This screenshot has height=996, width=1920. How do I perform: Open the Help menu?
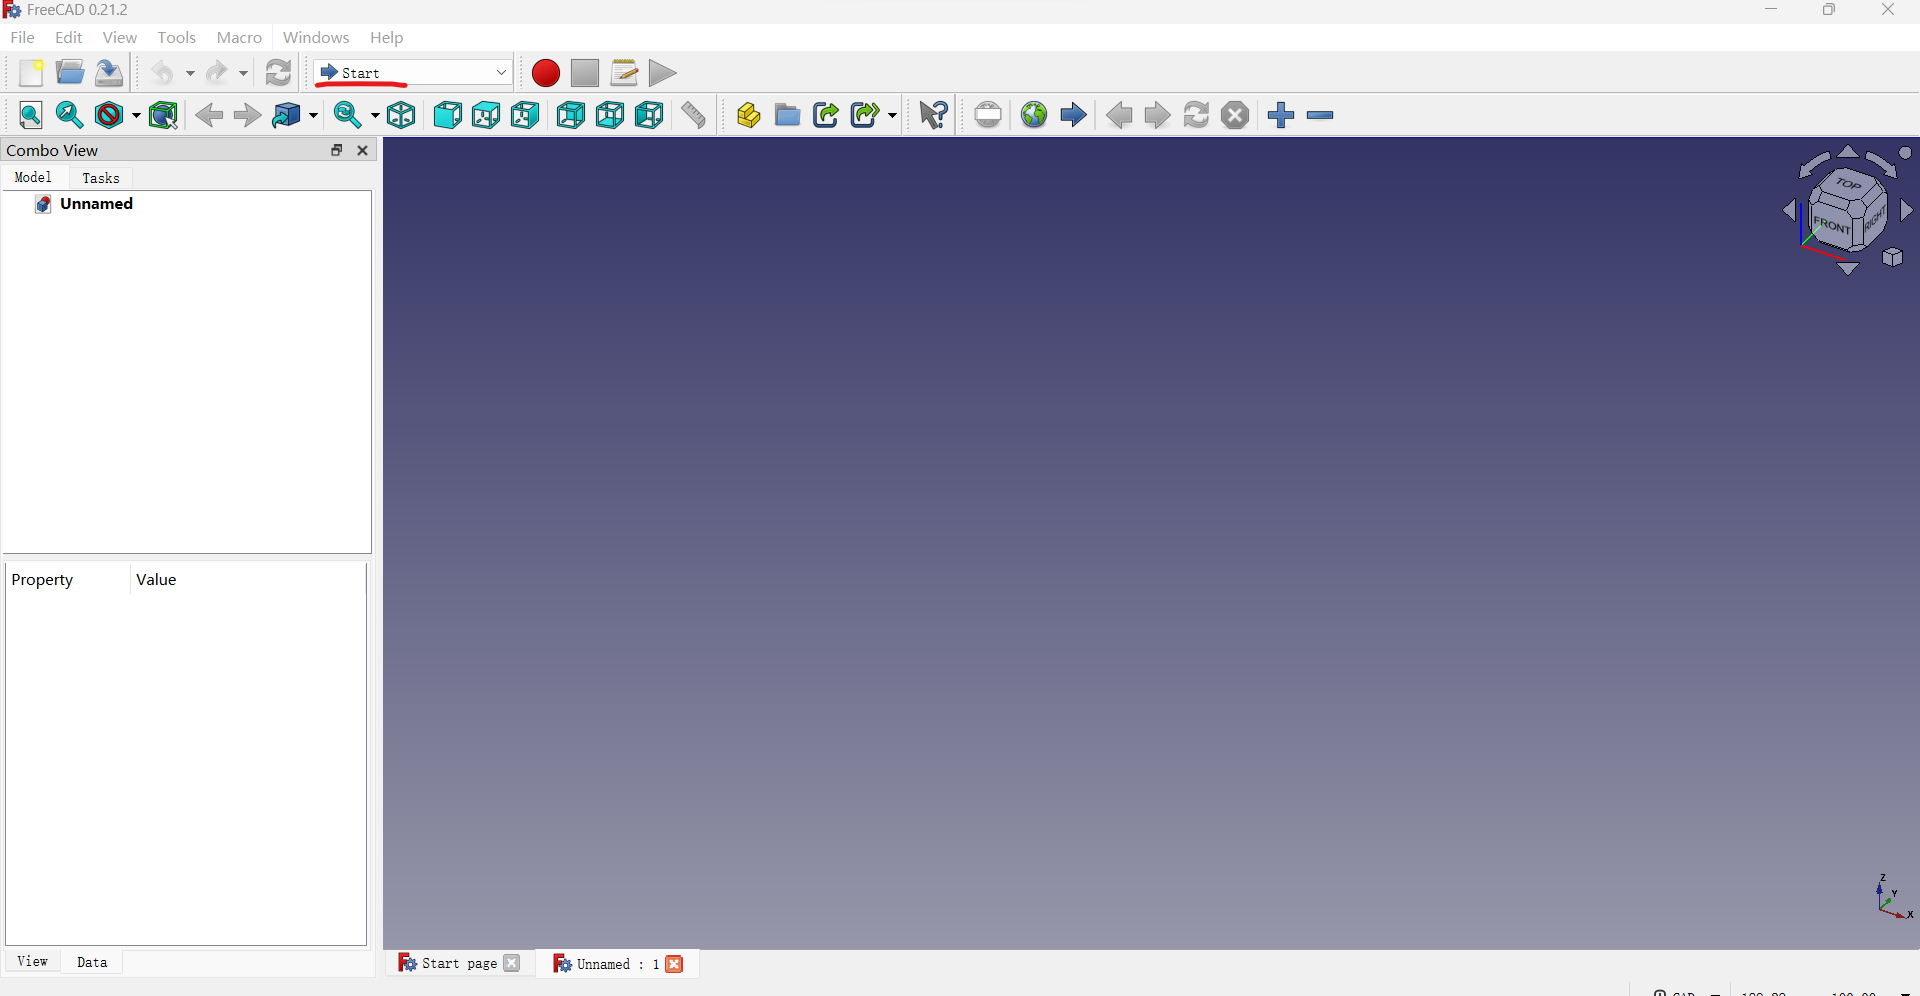click(x=387, y=37)
